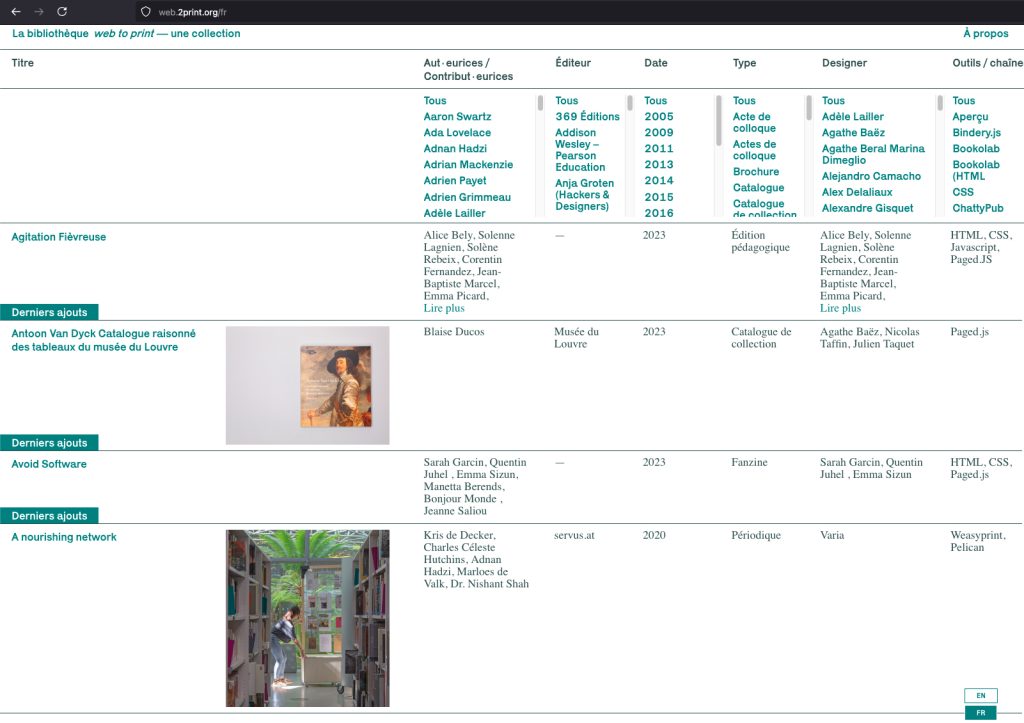Sort by the Titre column header

point(23,63)
